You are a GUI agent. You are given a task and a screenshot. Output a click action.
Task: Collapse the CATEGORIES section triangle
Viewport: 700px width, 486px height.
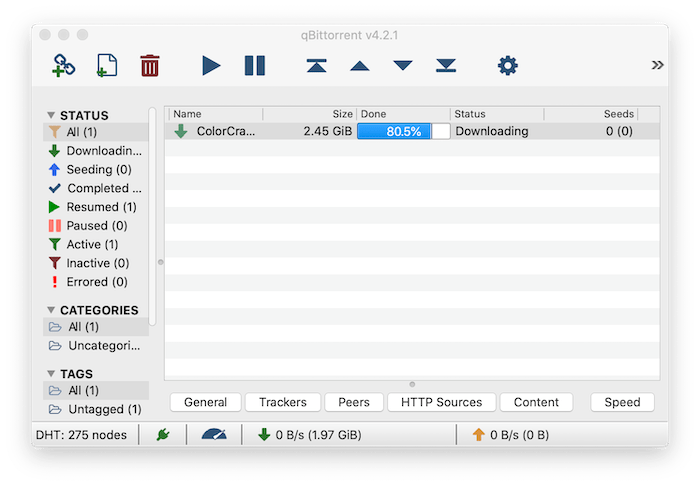tap(51, 310)
